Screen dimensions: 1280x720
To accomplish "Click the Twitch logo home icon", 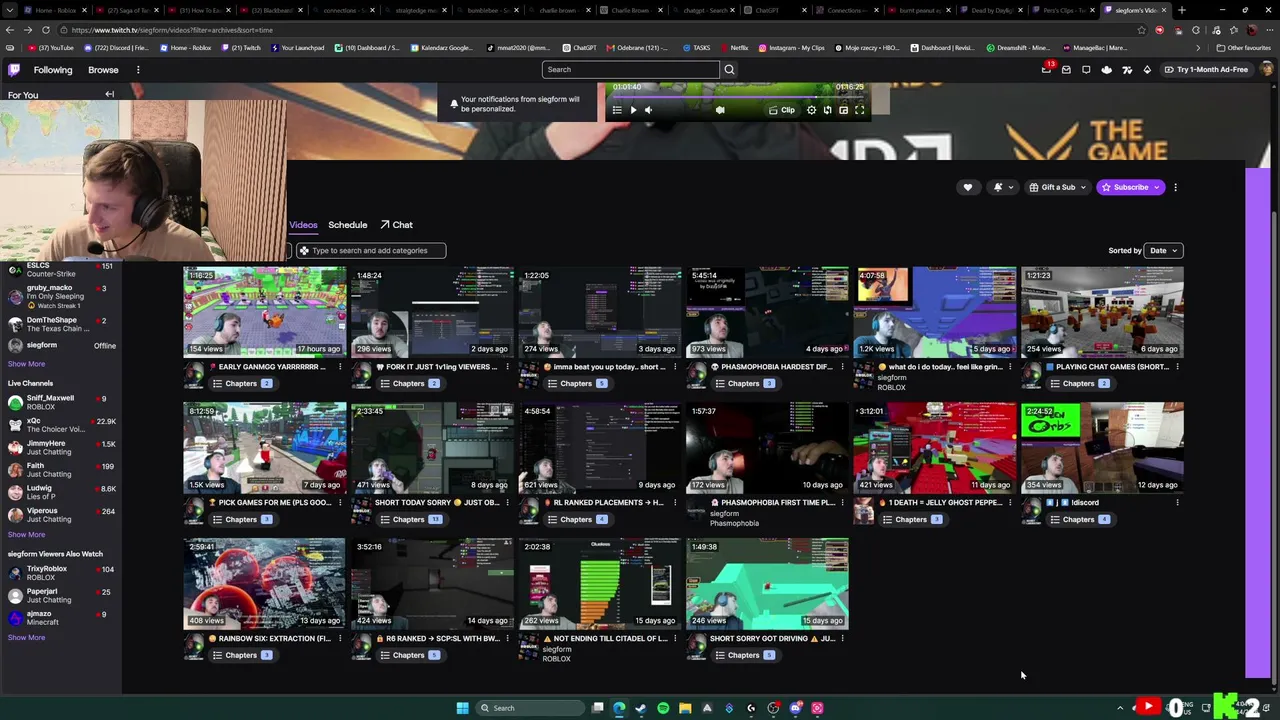I will [14, 70].
